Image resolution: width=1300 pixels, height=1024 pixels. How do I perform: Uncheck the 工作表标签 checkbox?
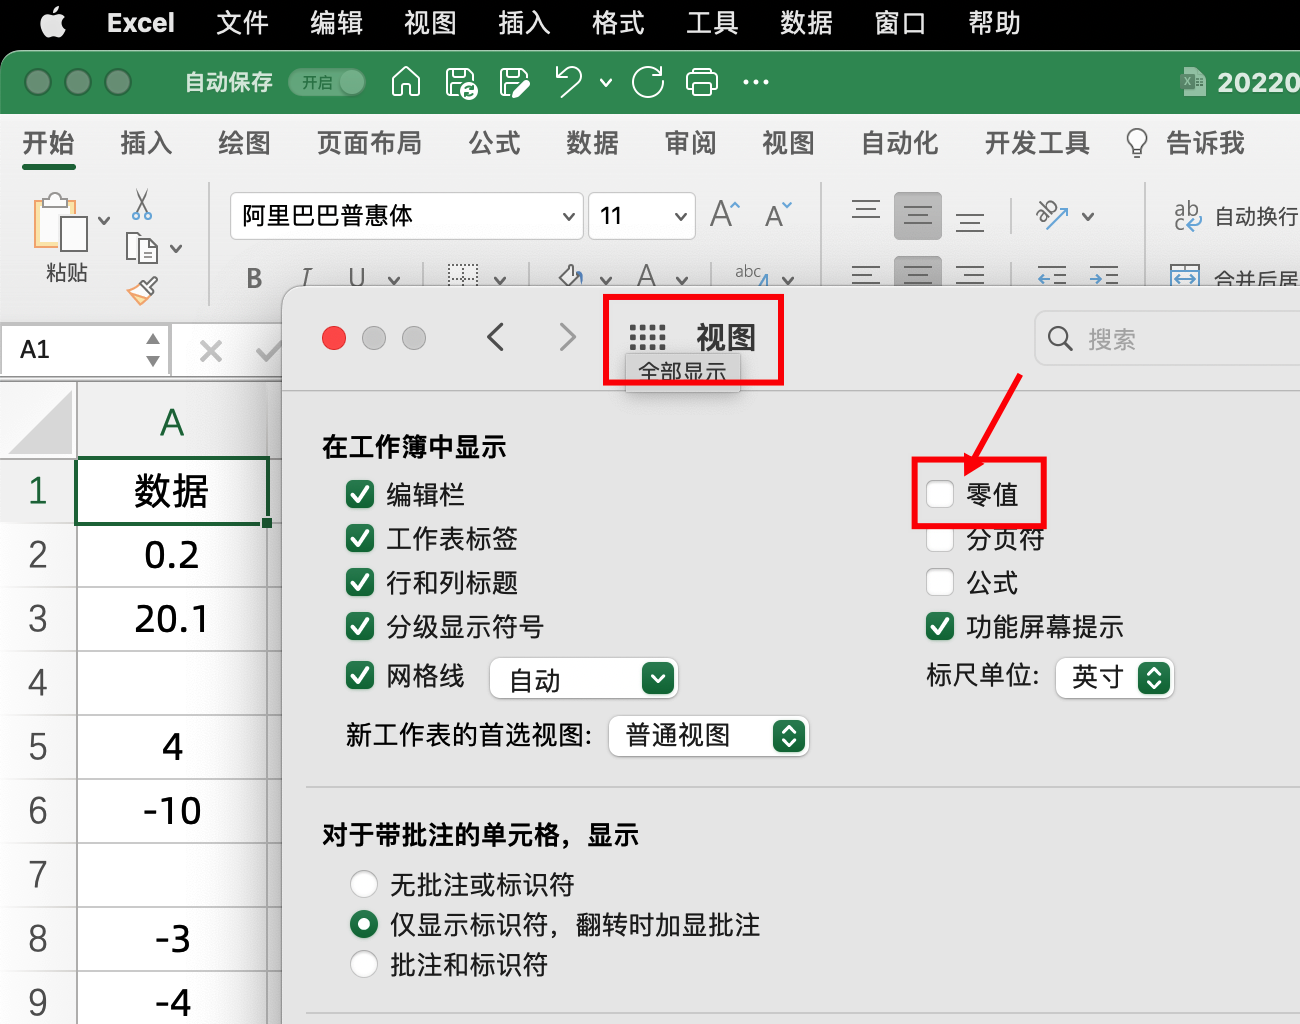coord(360,538)
